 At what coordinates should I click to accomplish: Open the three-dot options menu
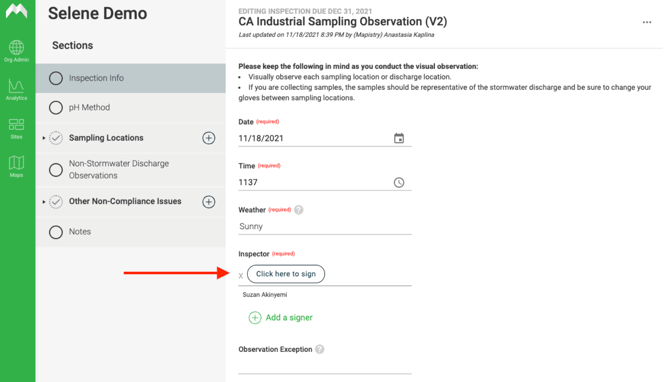(x=647, y=22)
